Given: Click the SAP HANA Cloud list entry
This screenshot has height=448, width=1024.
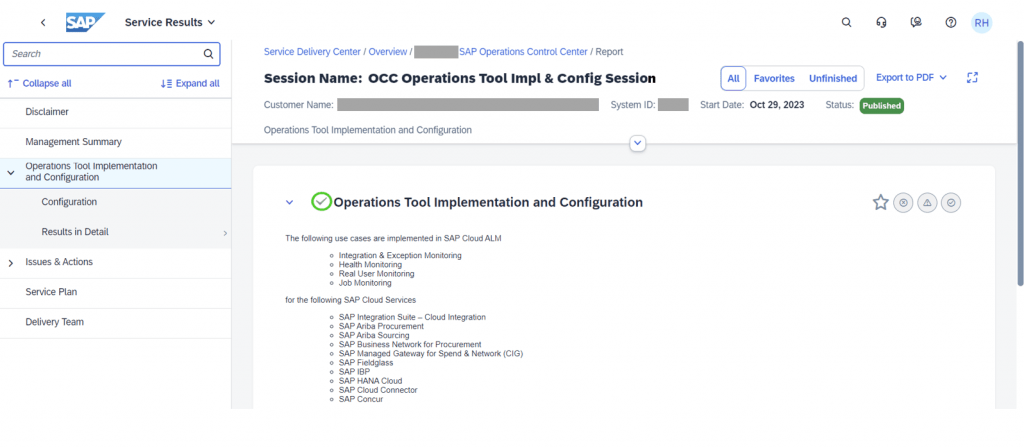Looking at the screenshot, I should pos(370,381).
